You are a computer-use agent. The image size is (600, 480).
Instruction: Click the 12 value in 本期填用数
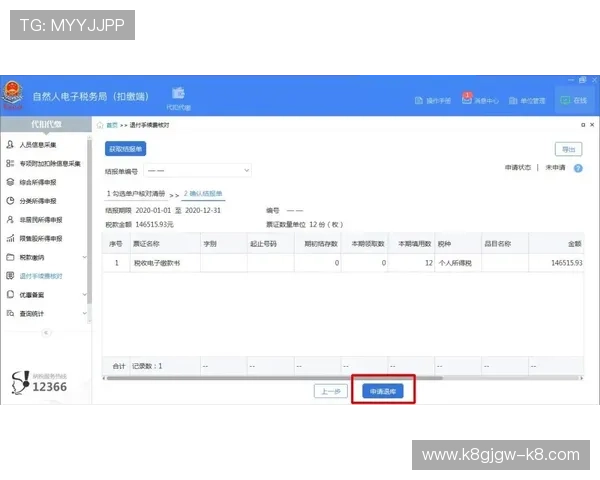point(429,263)
